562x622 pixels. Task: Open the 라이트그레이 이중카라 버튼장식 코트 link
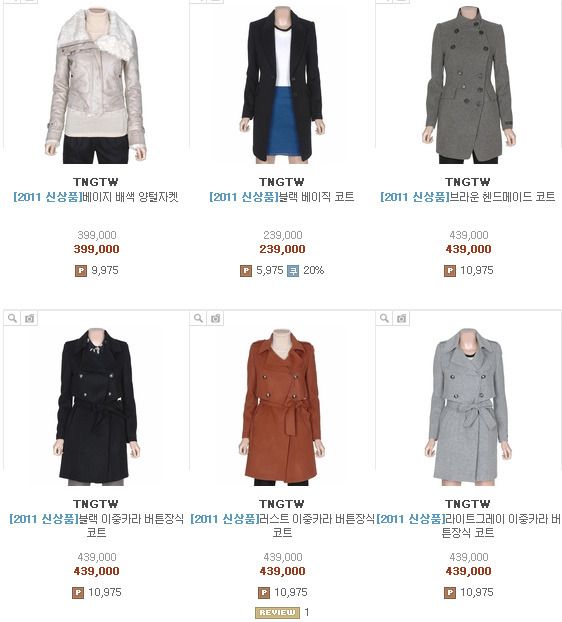click(x=468, y=525)
